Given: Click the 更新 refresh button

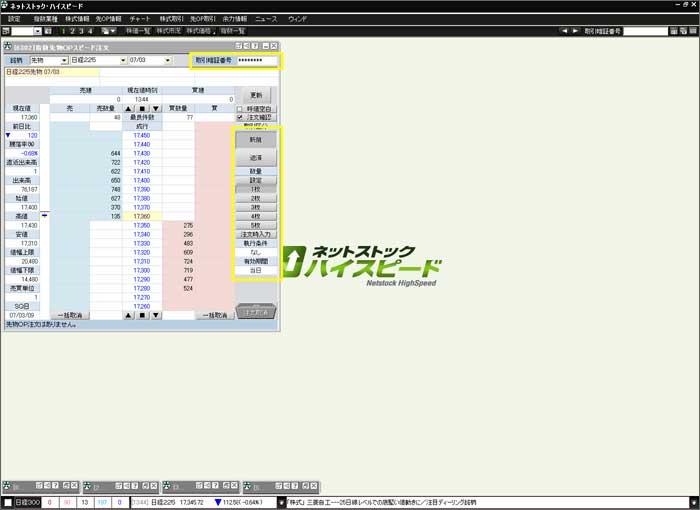Looking at the screenshot, I should [x=256, y=95].
